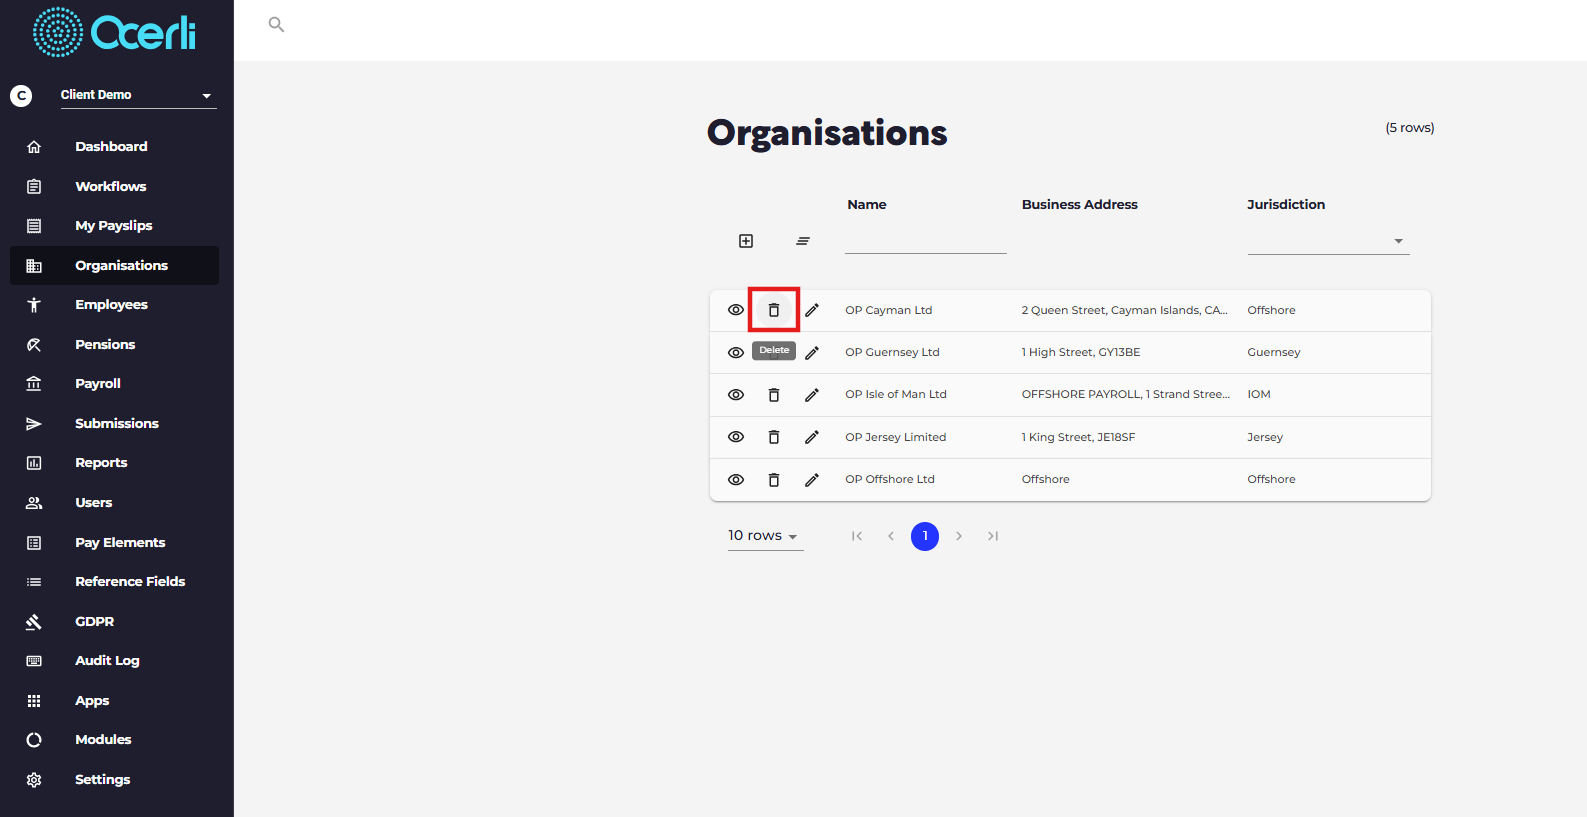The height and width of the screenshot is (817, 1587).
Task: Delete the OP Isle of Man Ltd row
Action: pyautogui.click(x=774, y=395)
